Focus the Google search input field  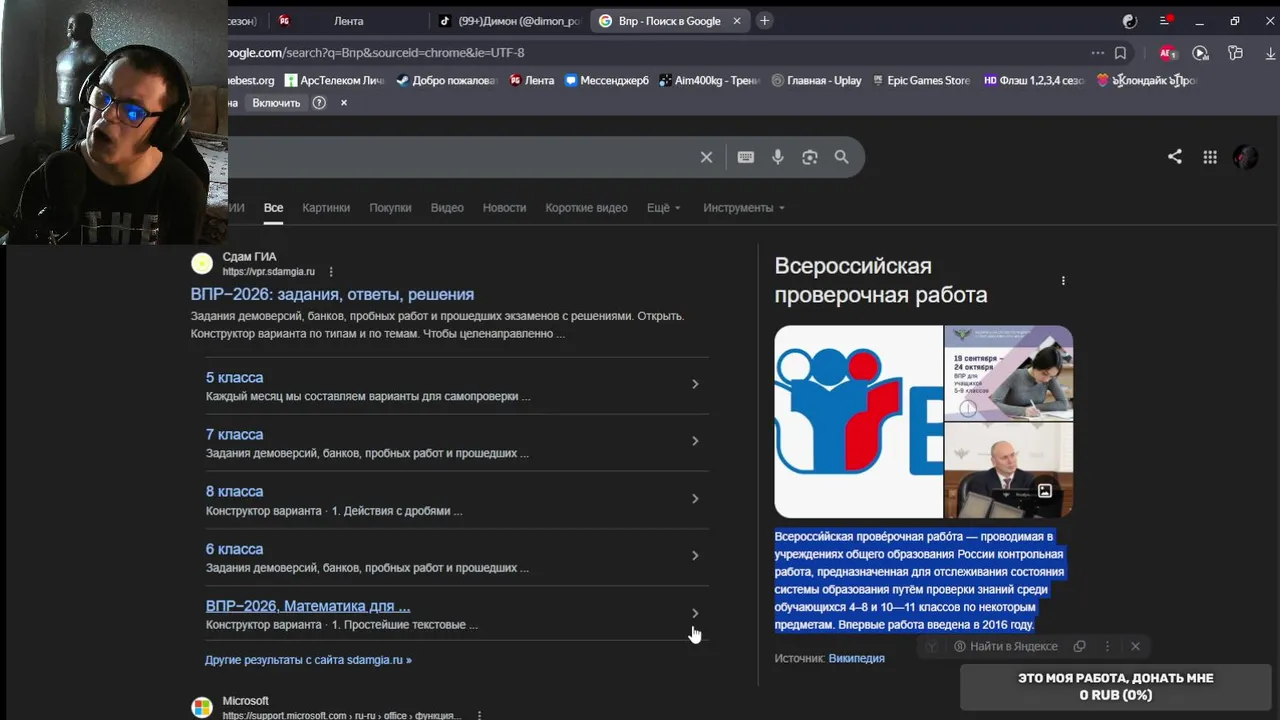click(x=460, y=157)
